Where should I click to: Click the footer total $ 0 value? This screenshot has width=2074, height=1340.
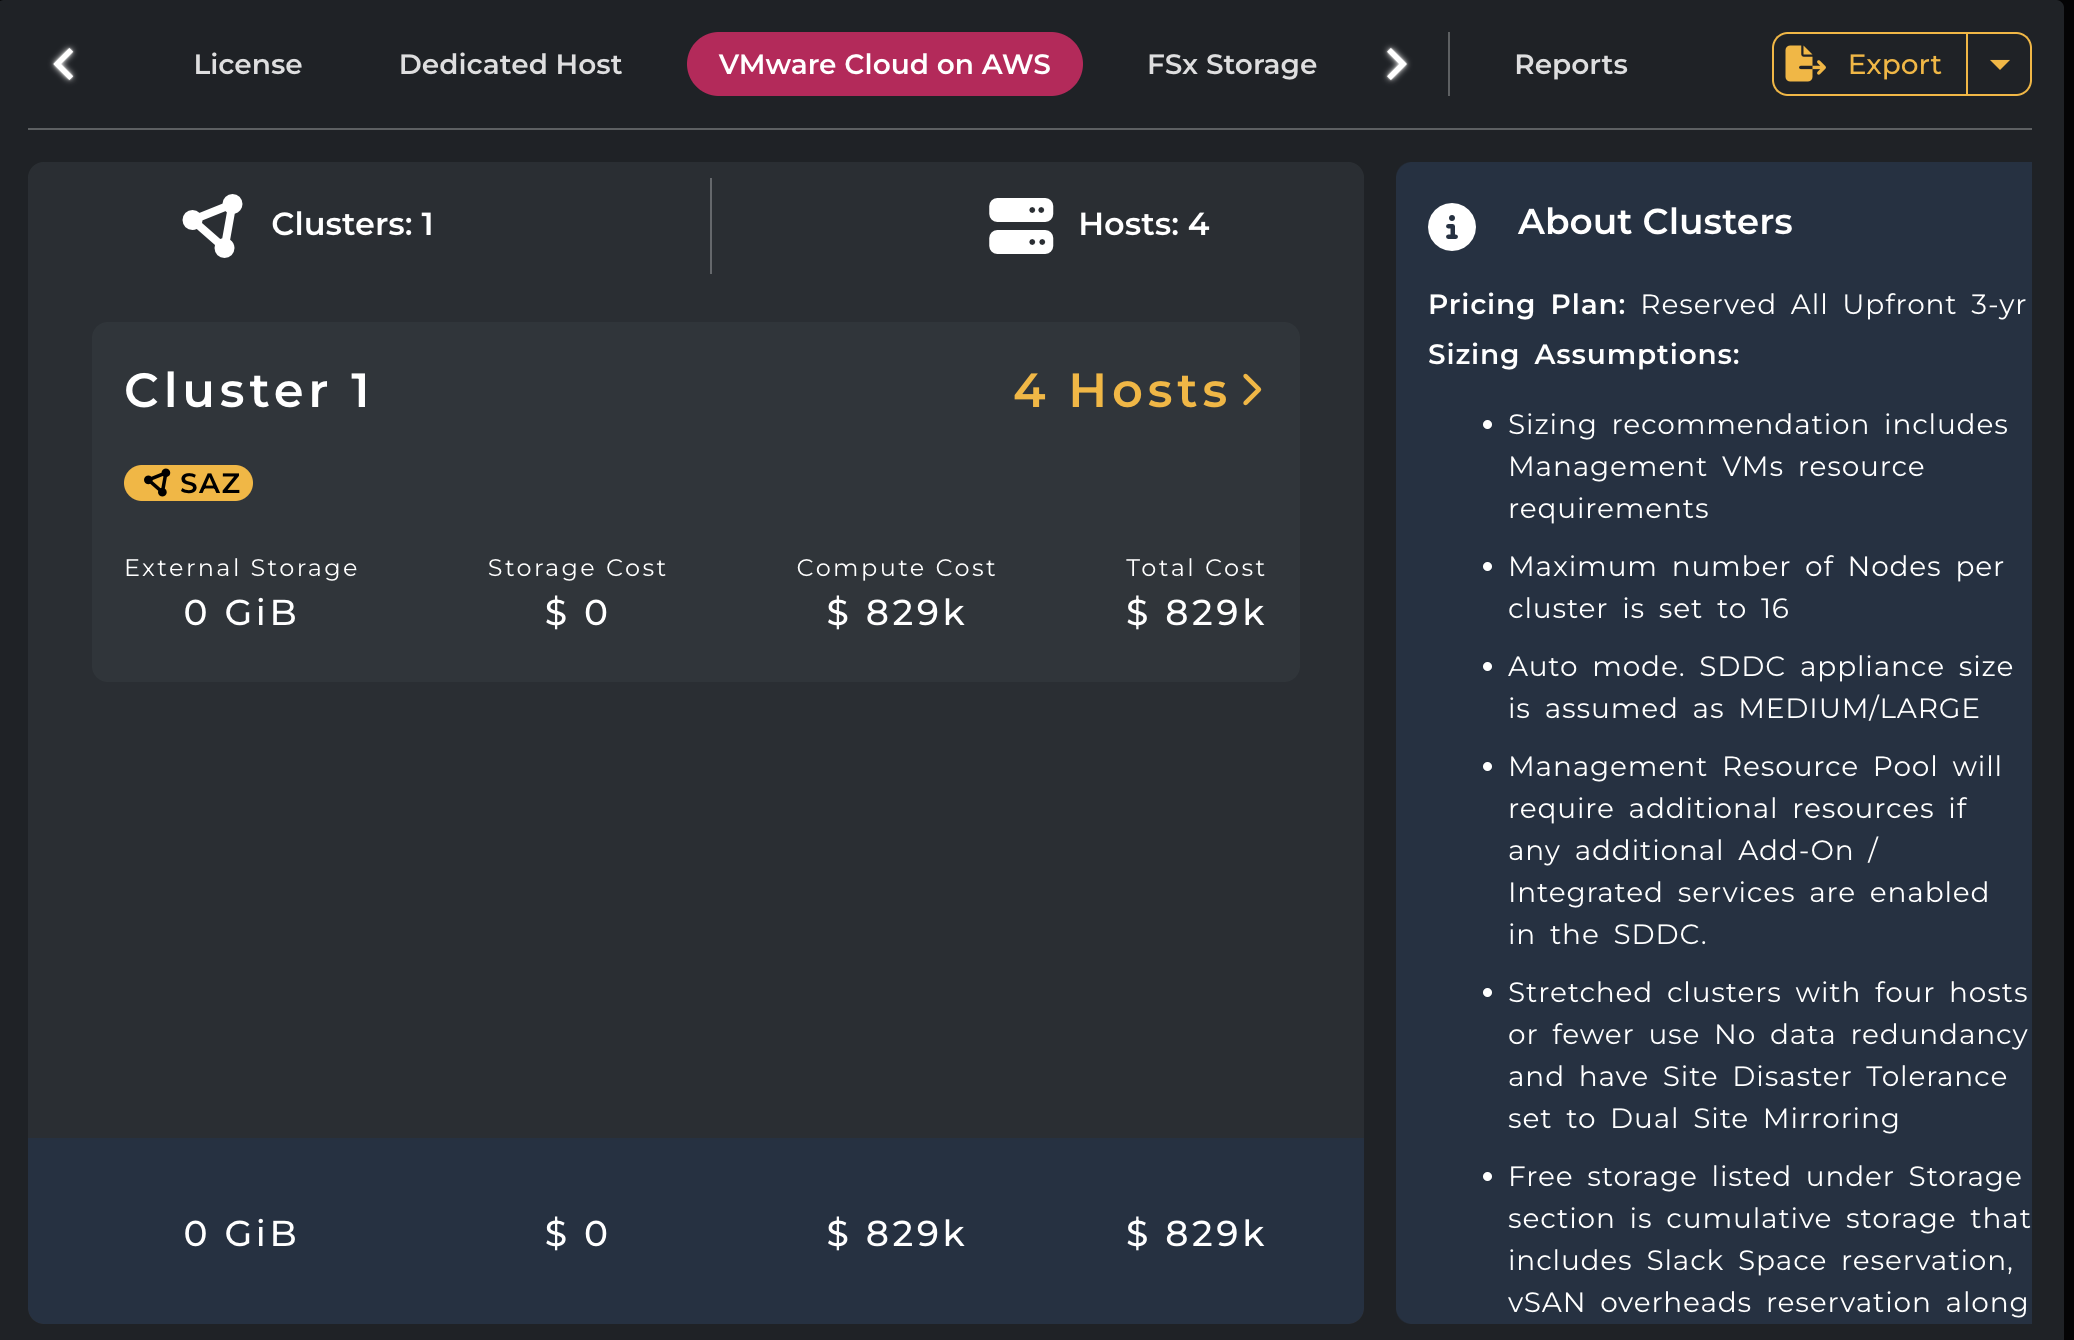[x=577, y=1233]
